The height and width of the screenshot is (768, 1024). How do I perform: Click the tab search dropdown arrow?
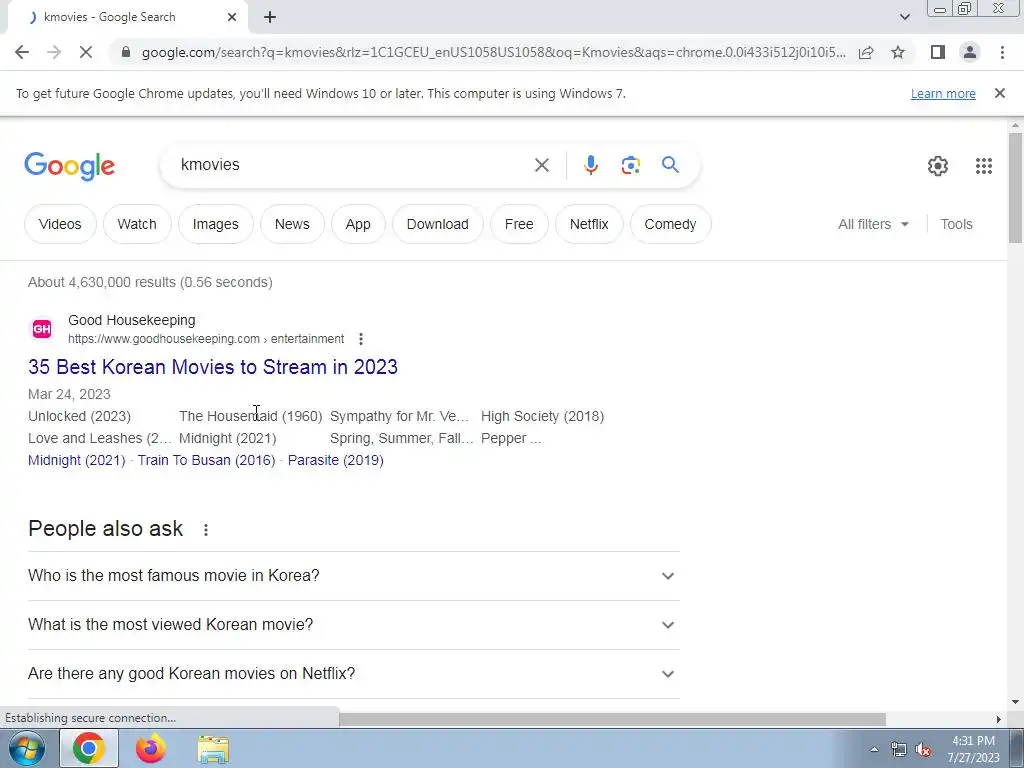point(904,17)
